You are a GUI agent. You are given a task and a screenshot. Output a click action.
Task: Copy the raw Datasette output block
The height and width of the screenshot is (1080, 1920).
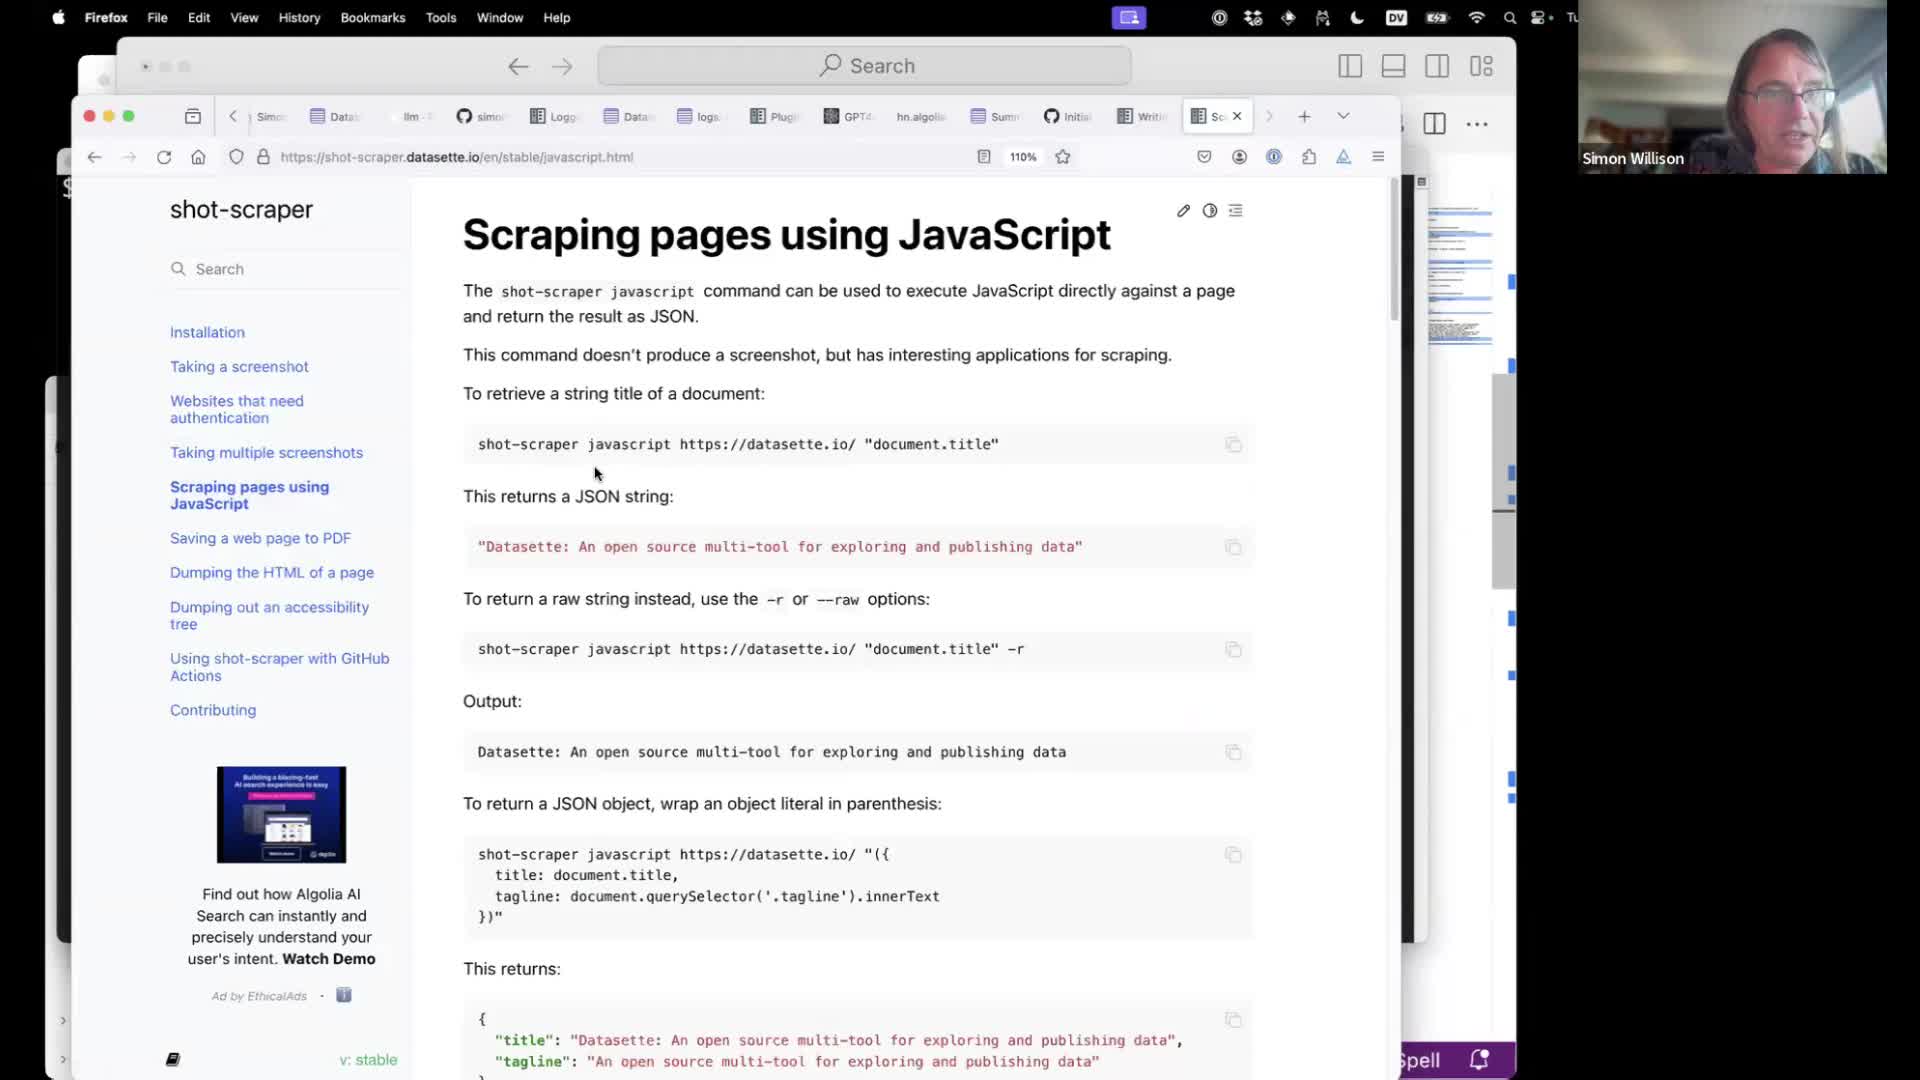tap(1233, 752)
